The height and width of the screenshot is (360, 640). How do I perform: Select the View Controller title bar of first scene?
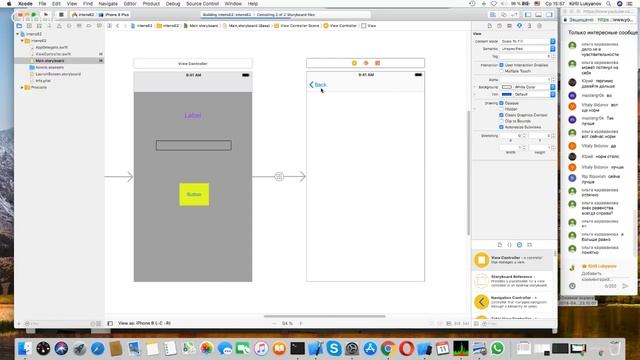coord(193,64)
